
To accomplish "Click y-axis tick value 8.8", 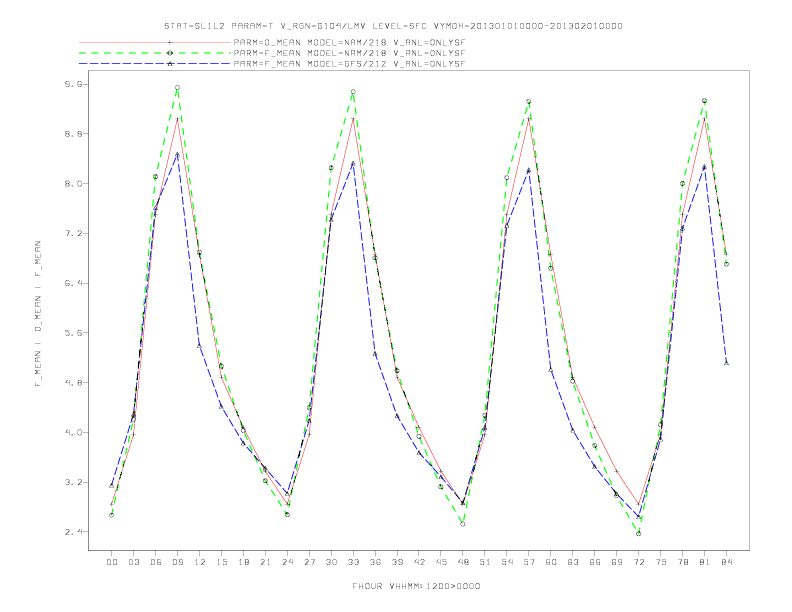I will pos(72,134).
